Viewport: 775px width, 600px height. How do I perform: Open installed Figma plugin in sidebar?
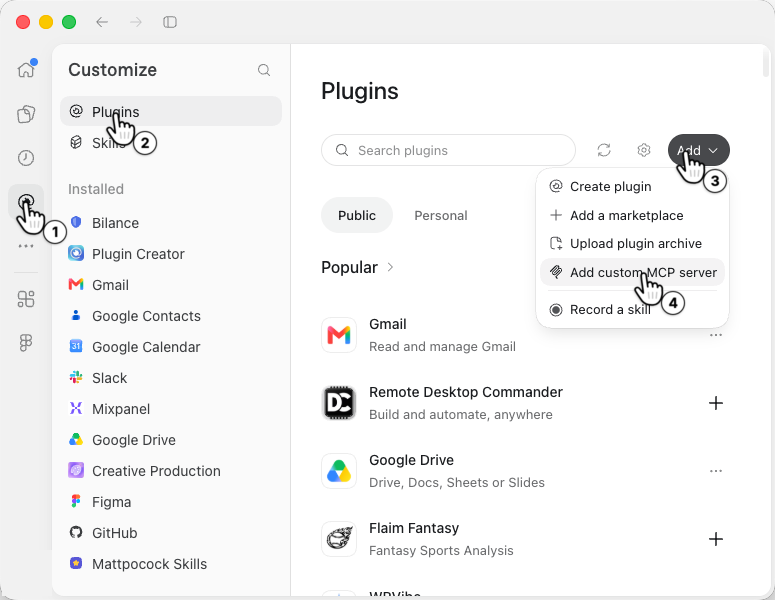click(x=171, y=502)
